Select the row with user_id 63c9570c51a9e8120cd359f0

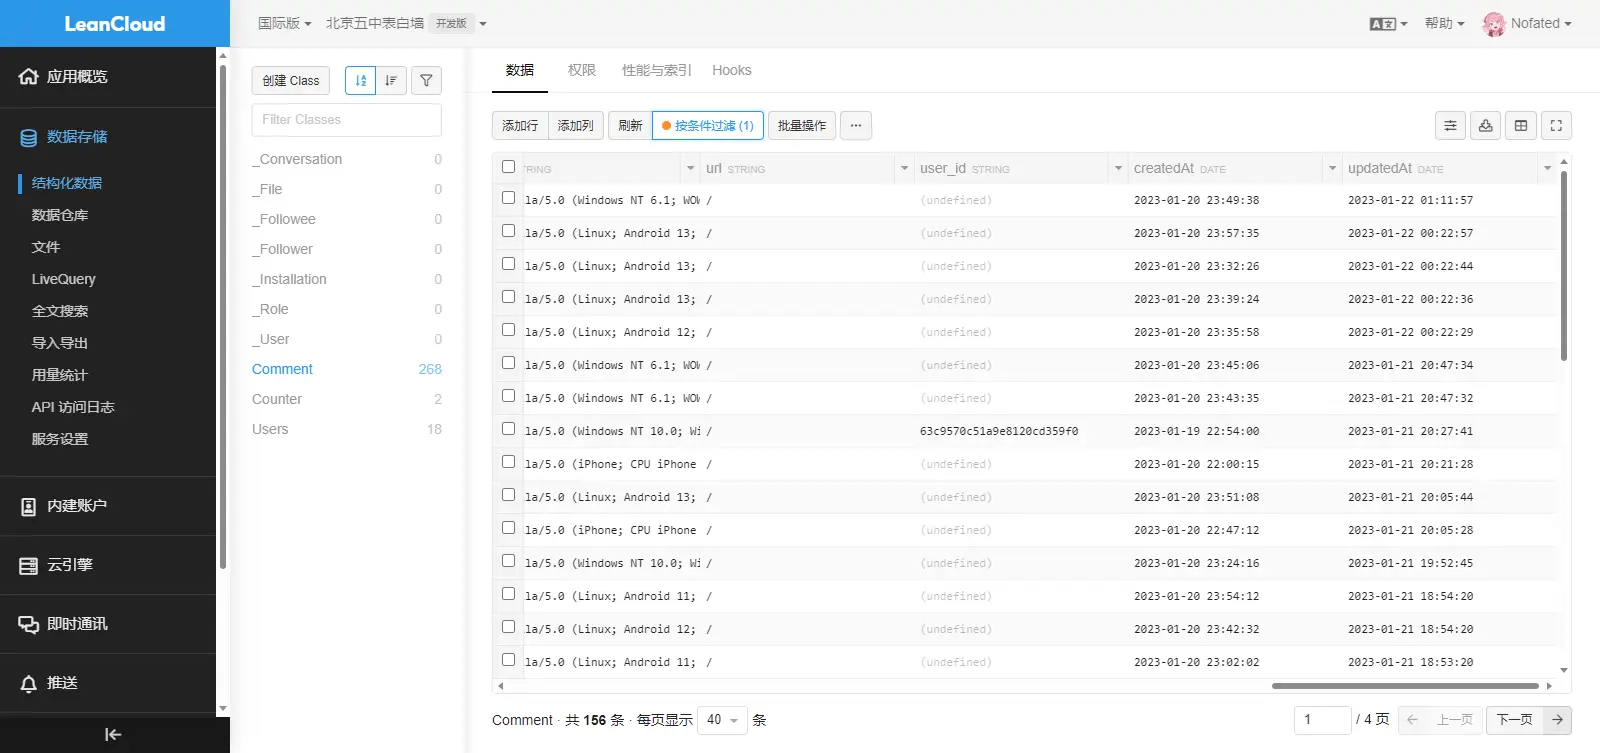pyautogui.click(x=508, y=429)
